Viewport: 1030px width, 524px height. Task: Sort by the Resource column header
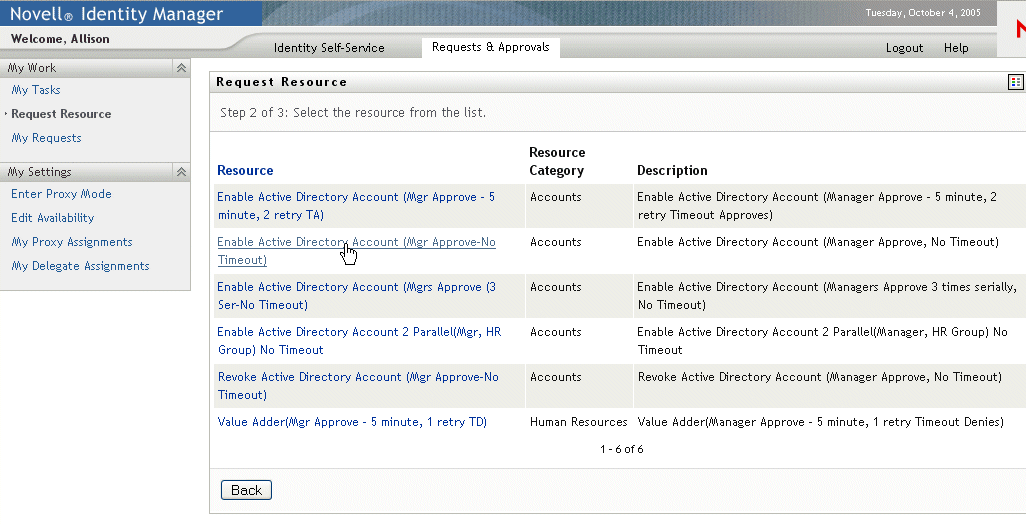point(245,171)
